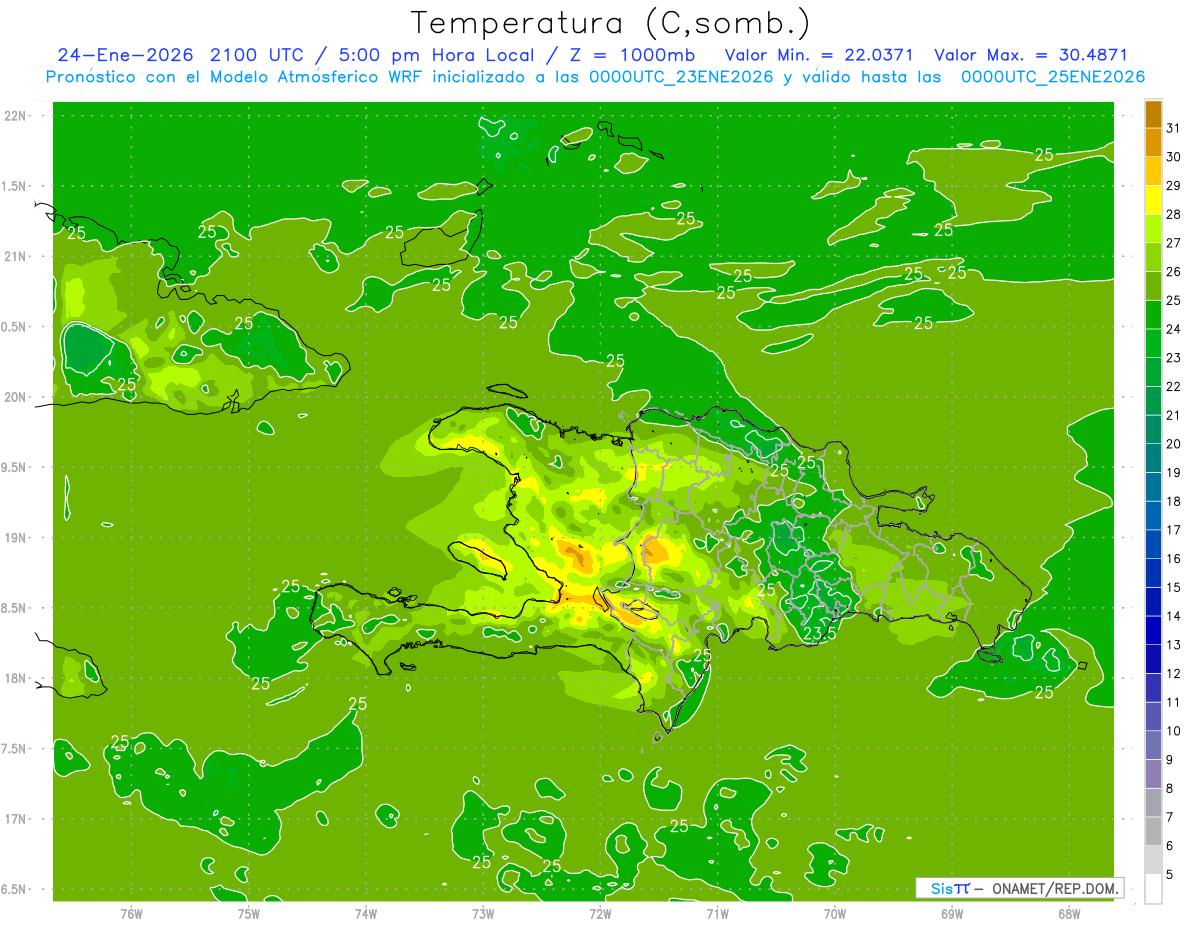This screenshot has height=927, width=1200.
Task: Click the '71W' longitude axis label
Action: pos(717,913)
